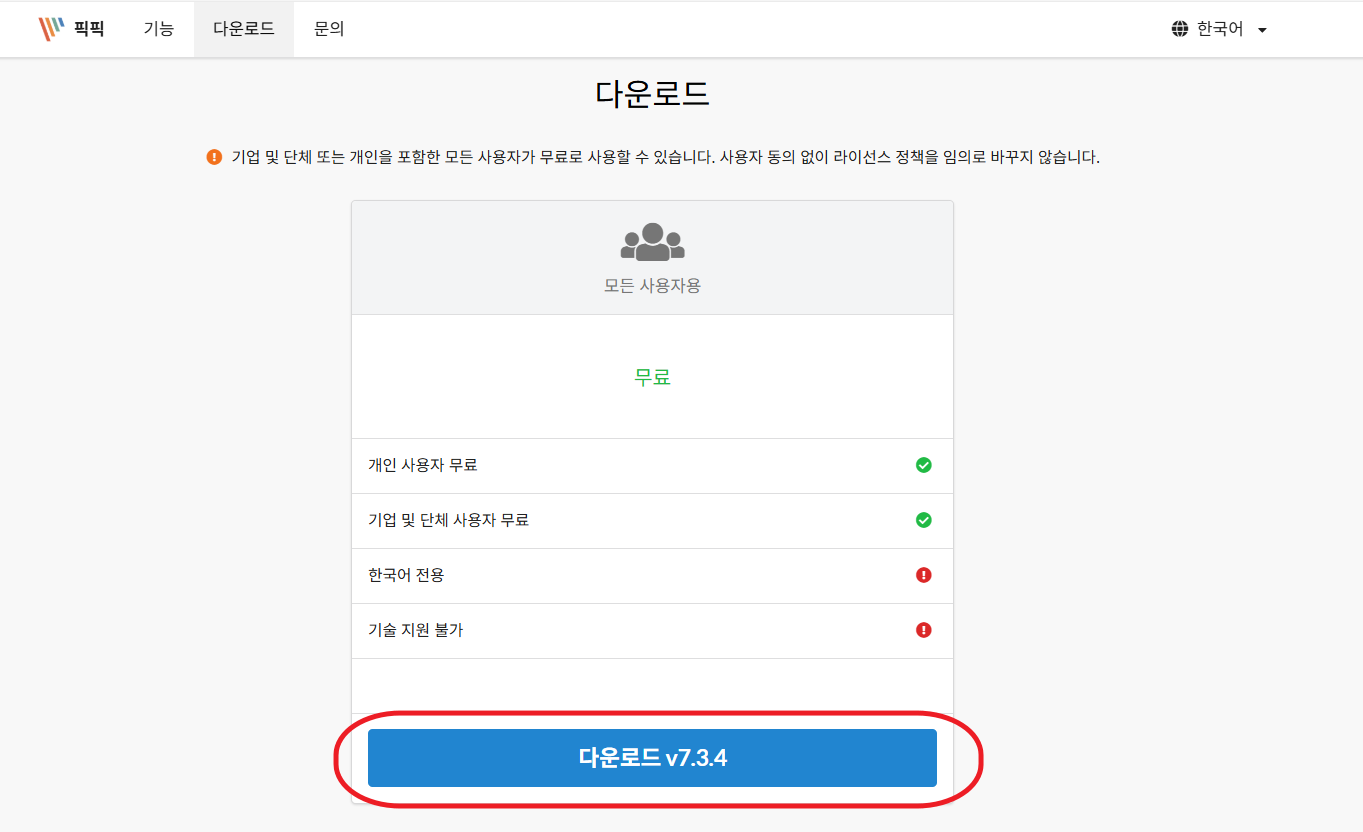
Task: Click the orange notice exclamation icon
Action: [214, 157]
